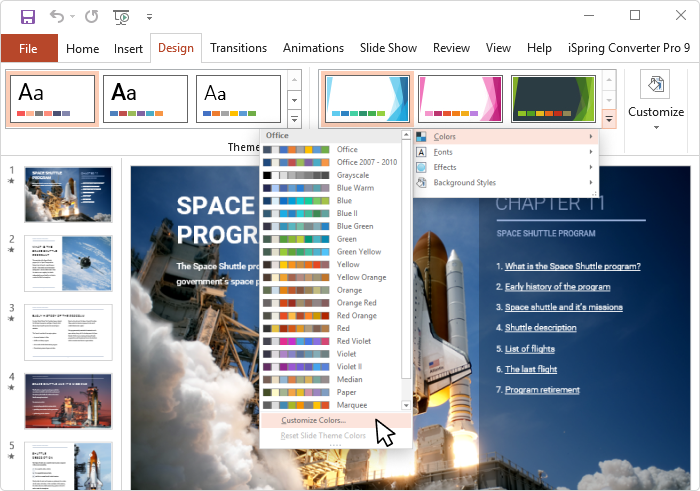Click the Redo/Repeat icon
This screenshot has width=700, height=491.
click(x=92, y=17)
